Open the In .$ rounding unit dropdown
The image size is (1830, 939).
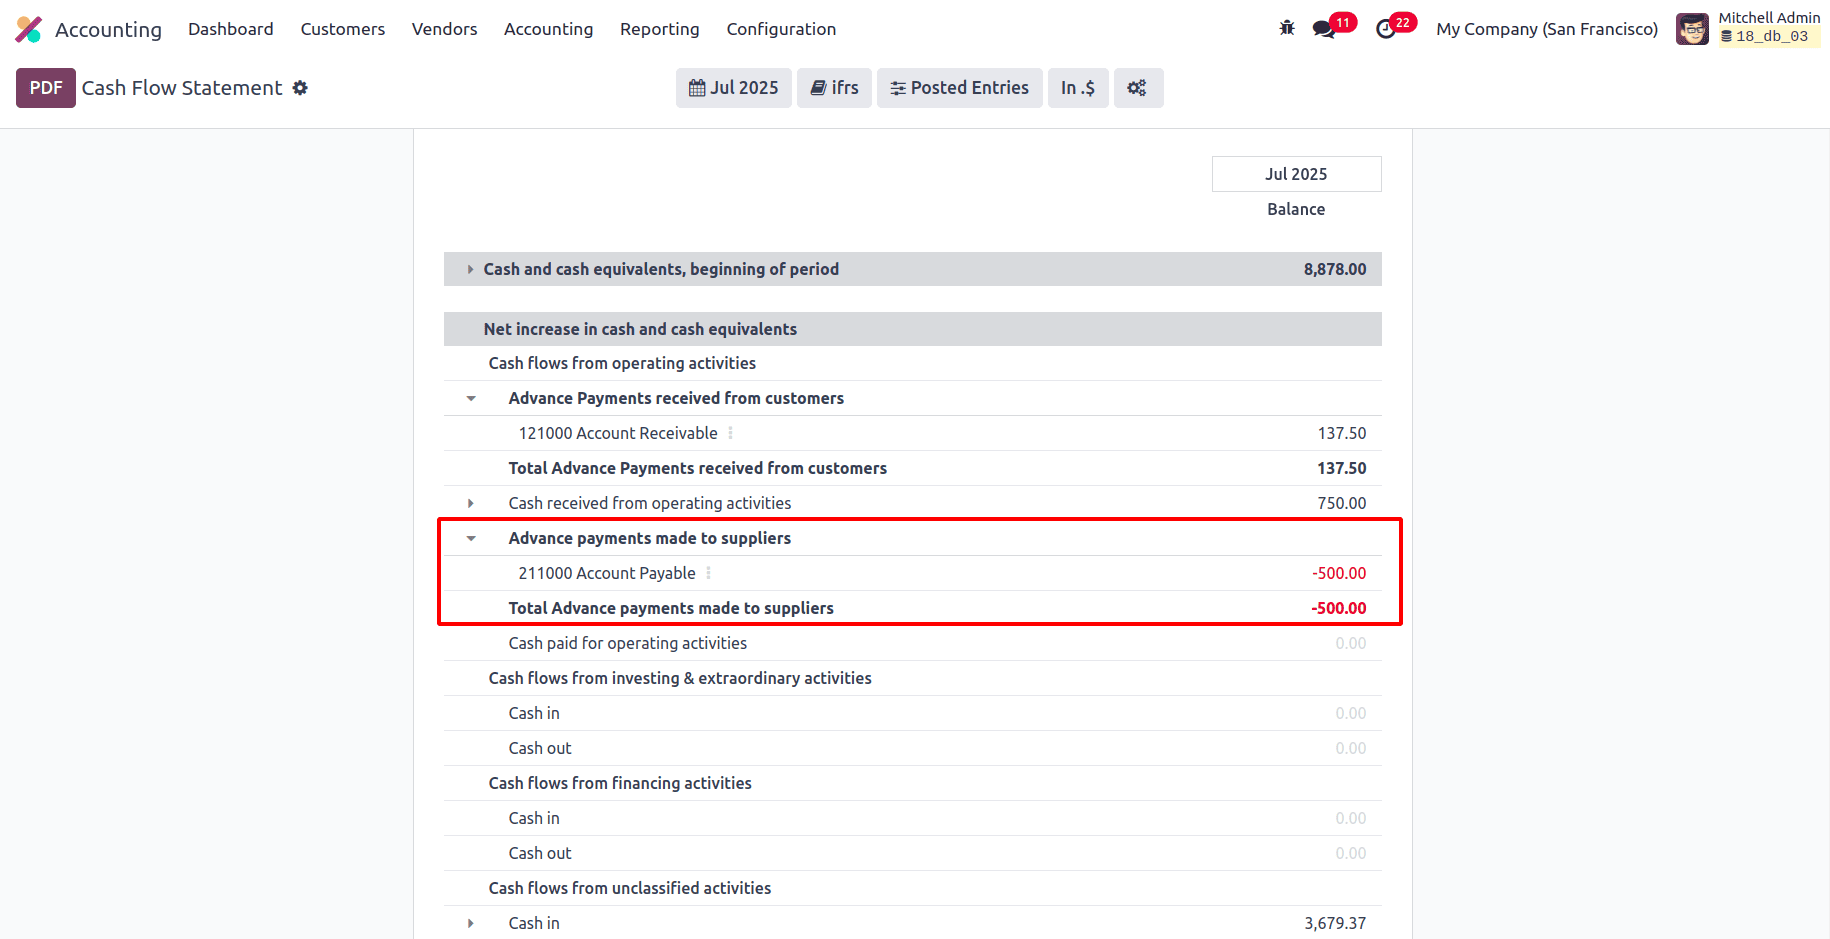[1078, 88]
